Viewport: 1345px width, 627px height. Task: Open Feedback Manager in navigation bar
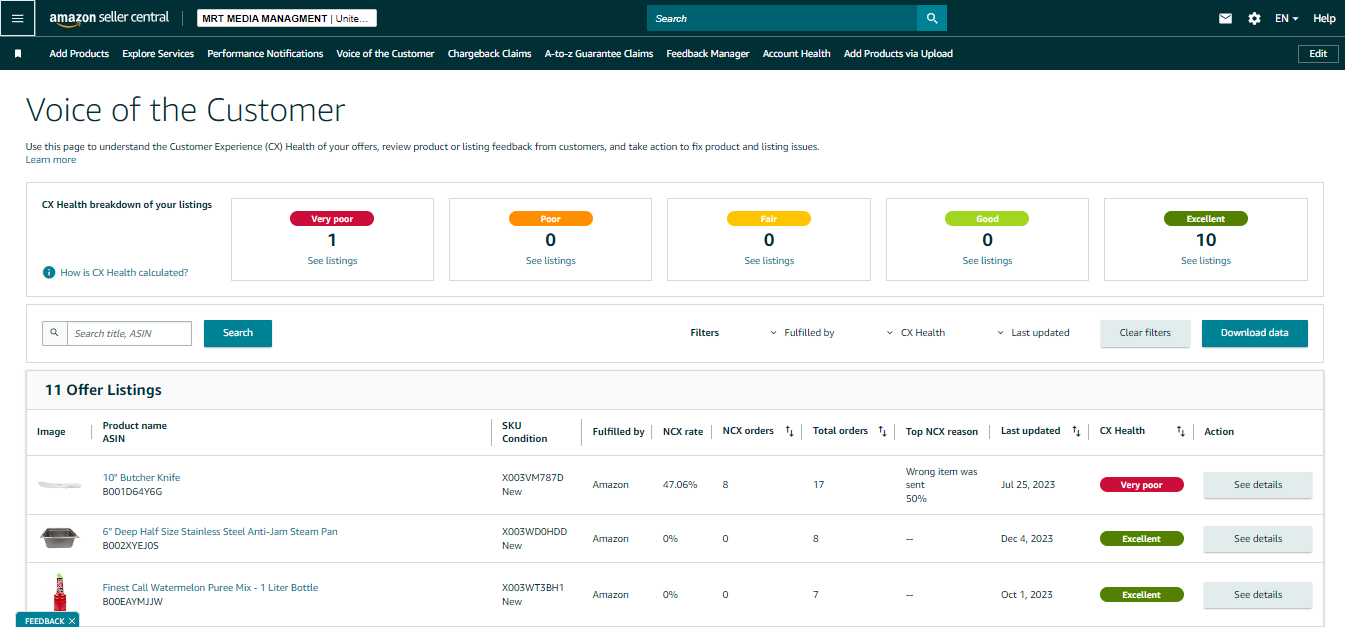point(707,54)
